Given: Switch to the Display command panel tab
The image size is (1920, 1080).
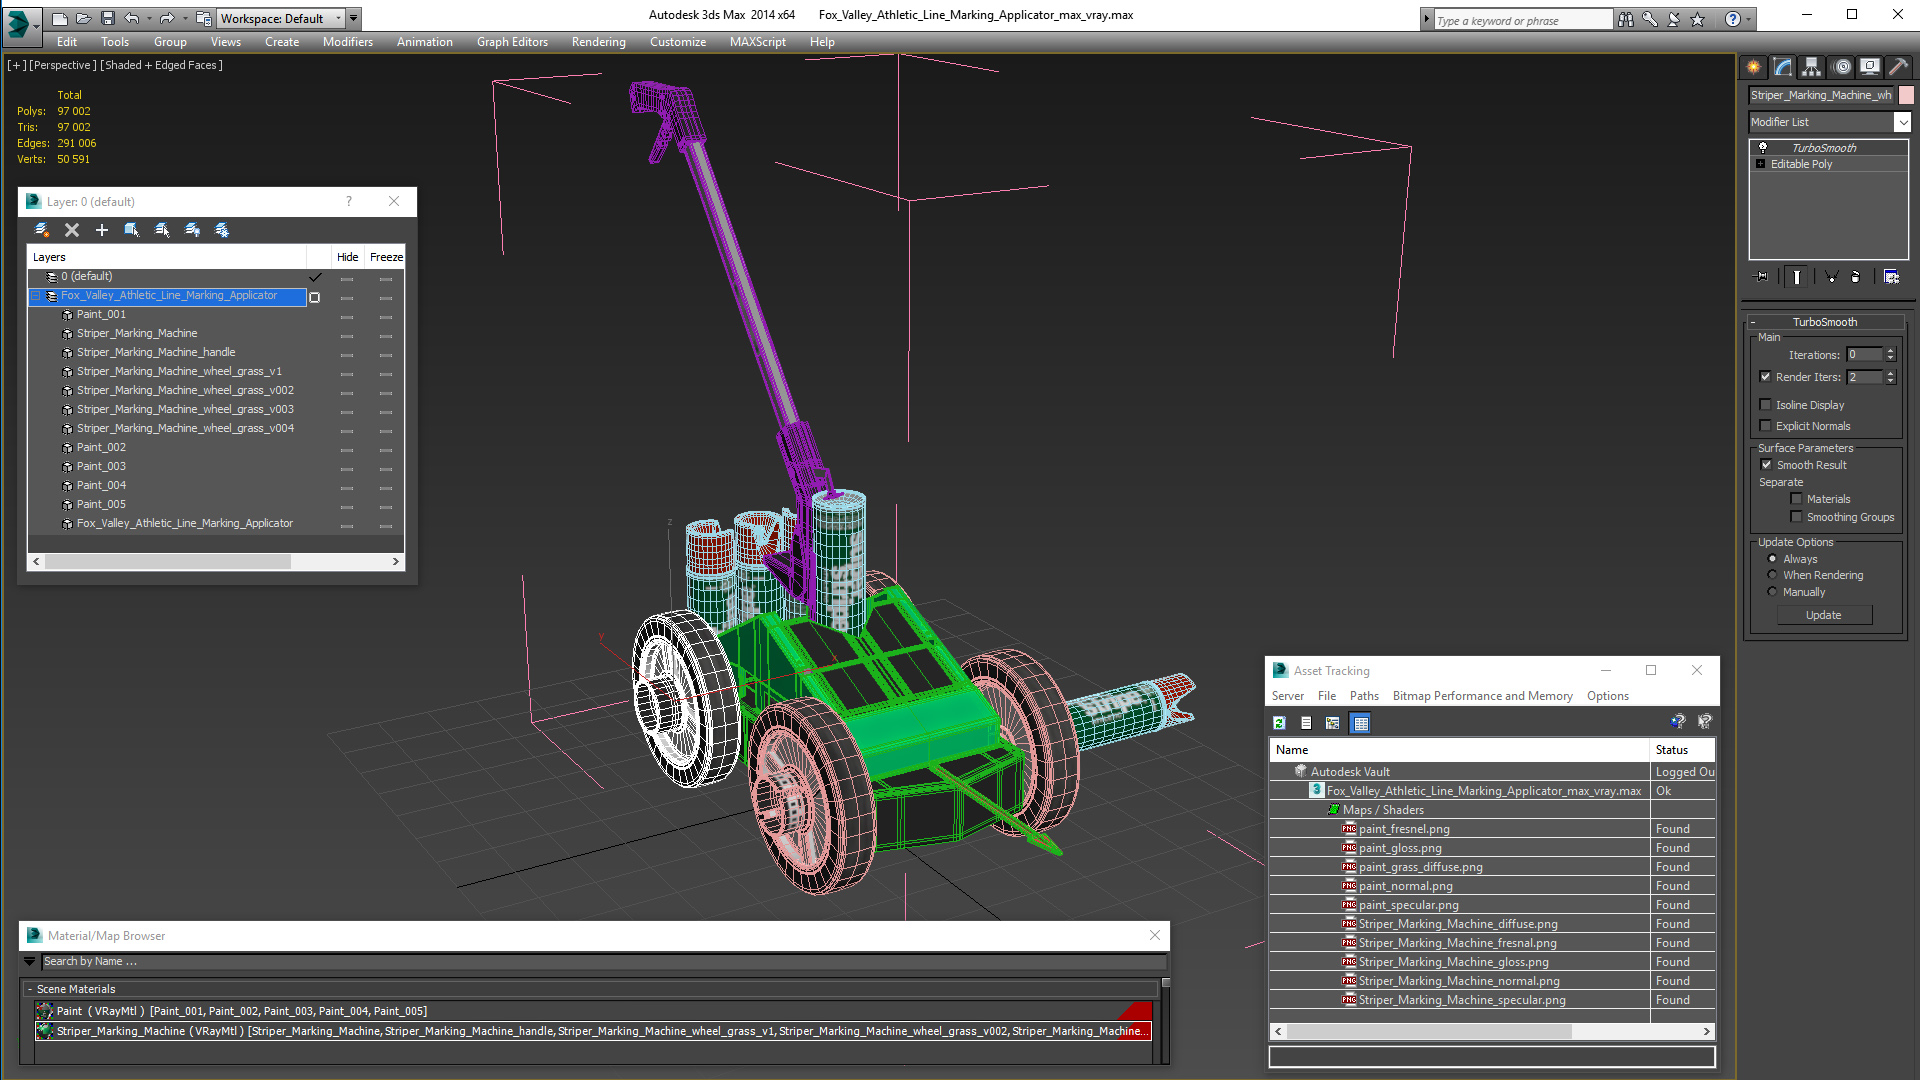Looking at the screenshot, I should [1870, 67].
